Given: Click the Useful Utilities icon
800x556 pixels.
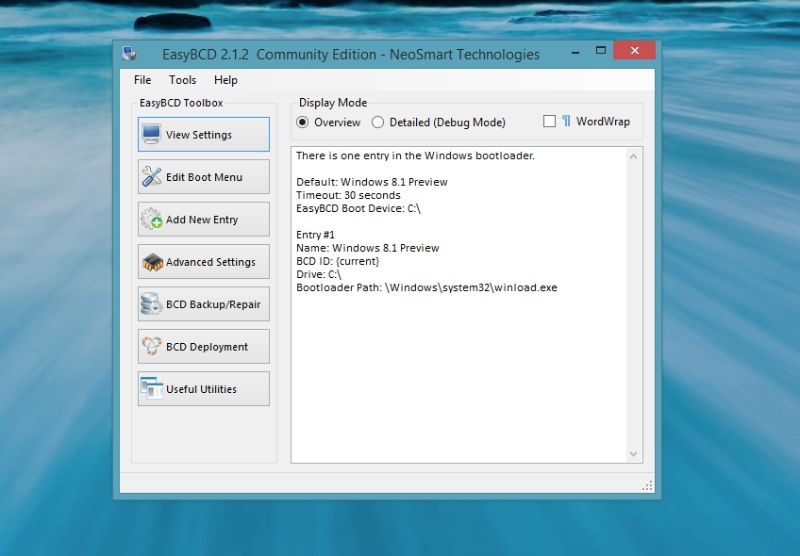Looking at the screenshot, I should tap(152, 389).
